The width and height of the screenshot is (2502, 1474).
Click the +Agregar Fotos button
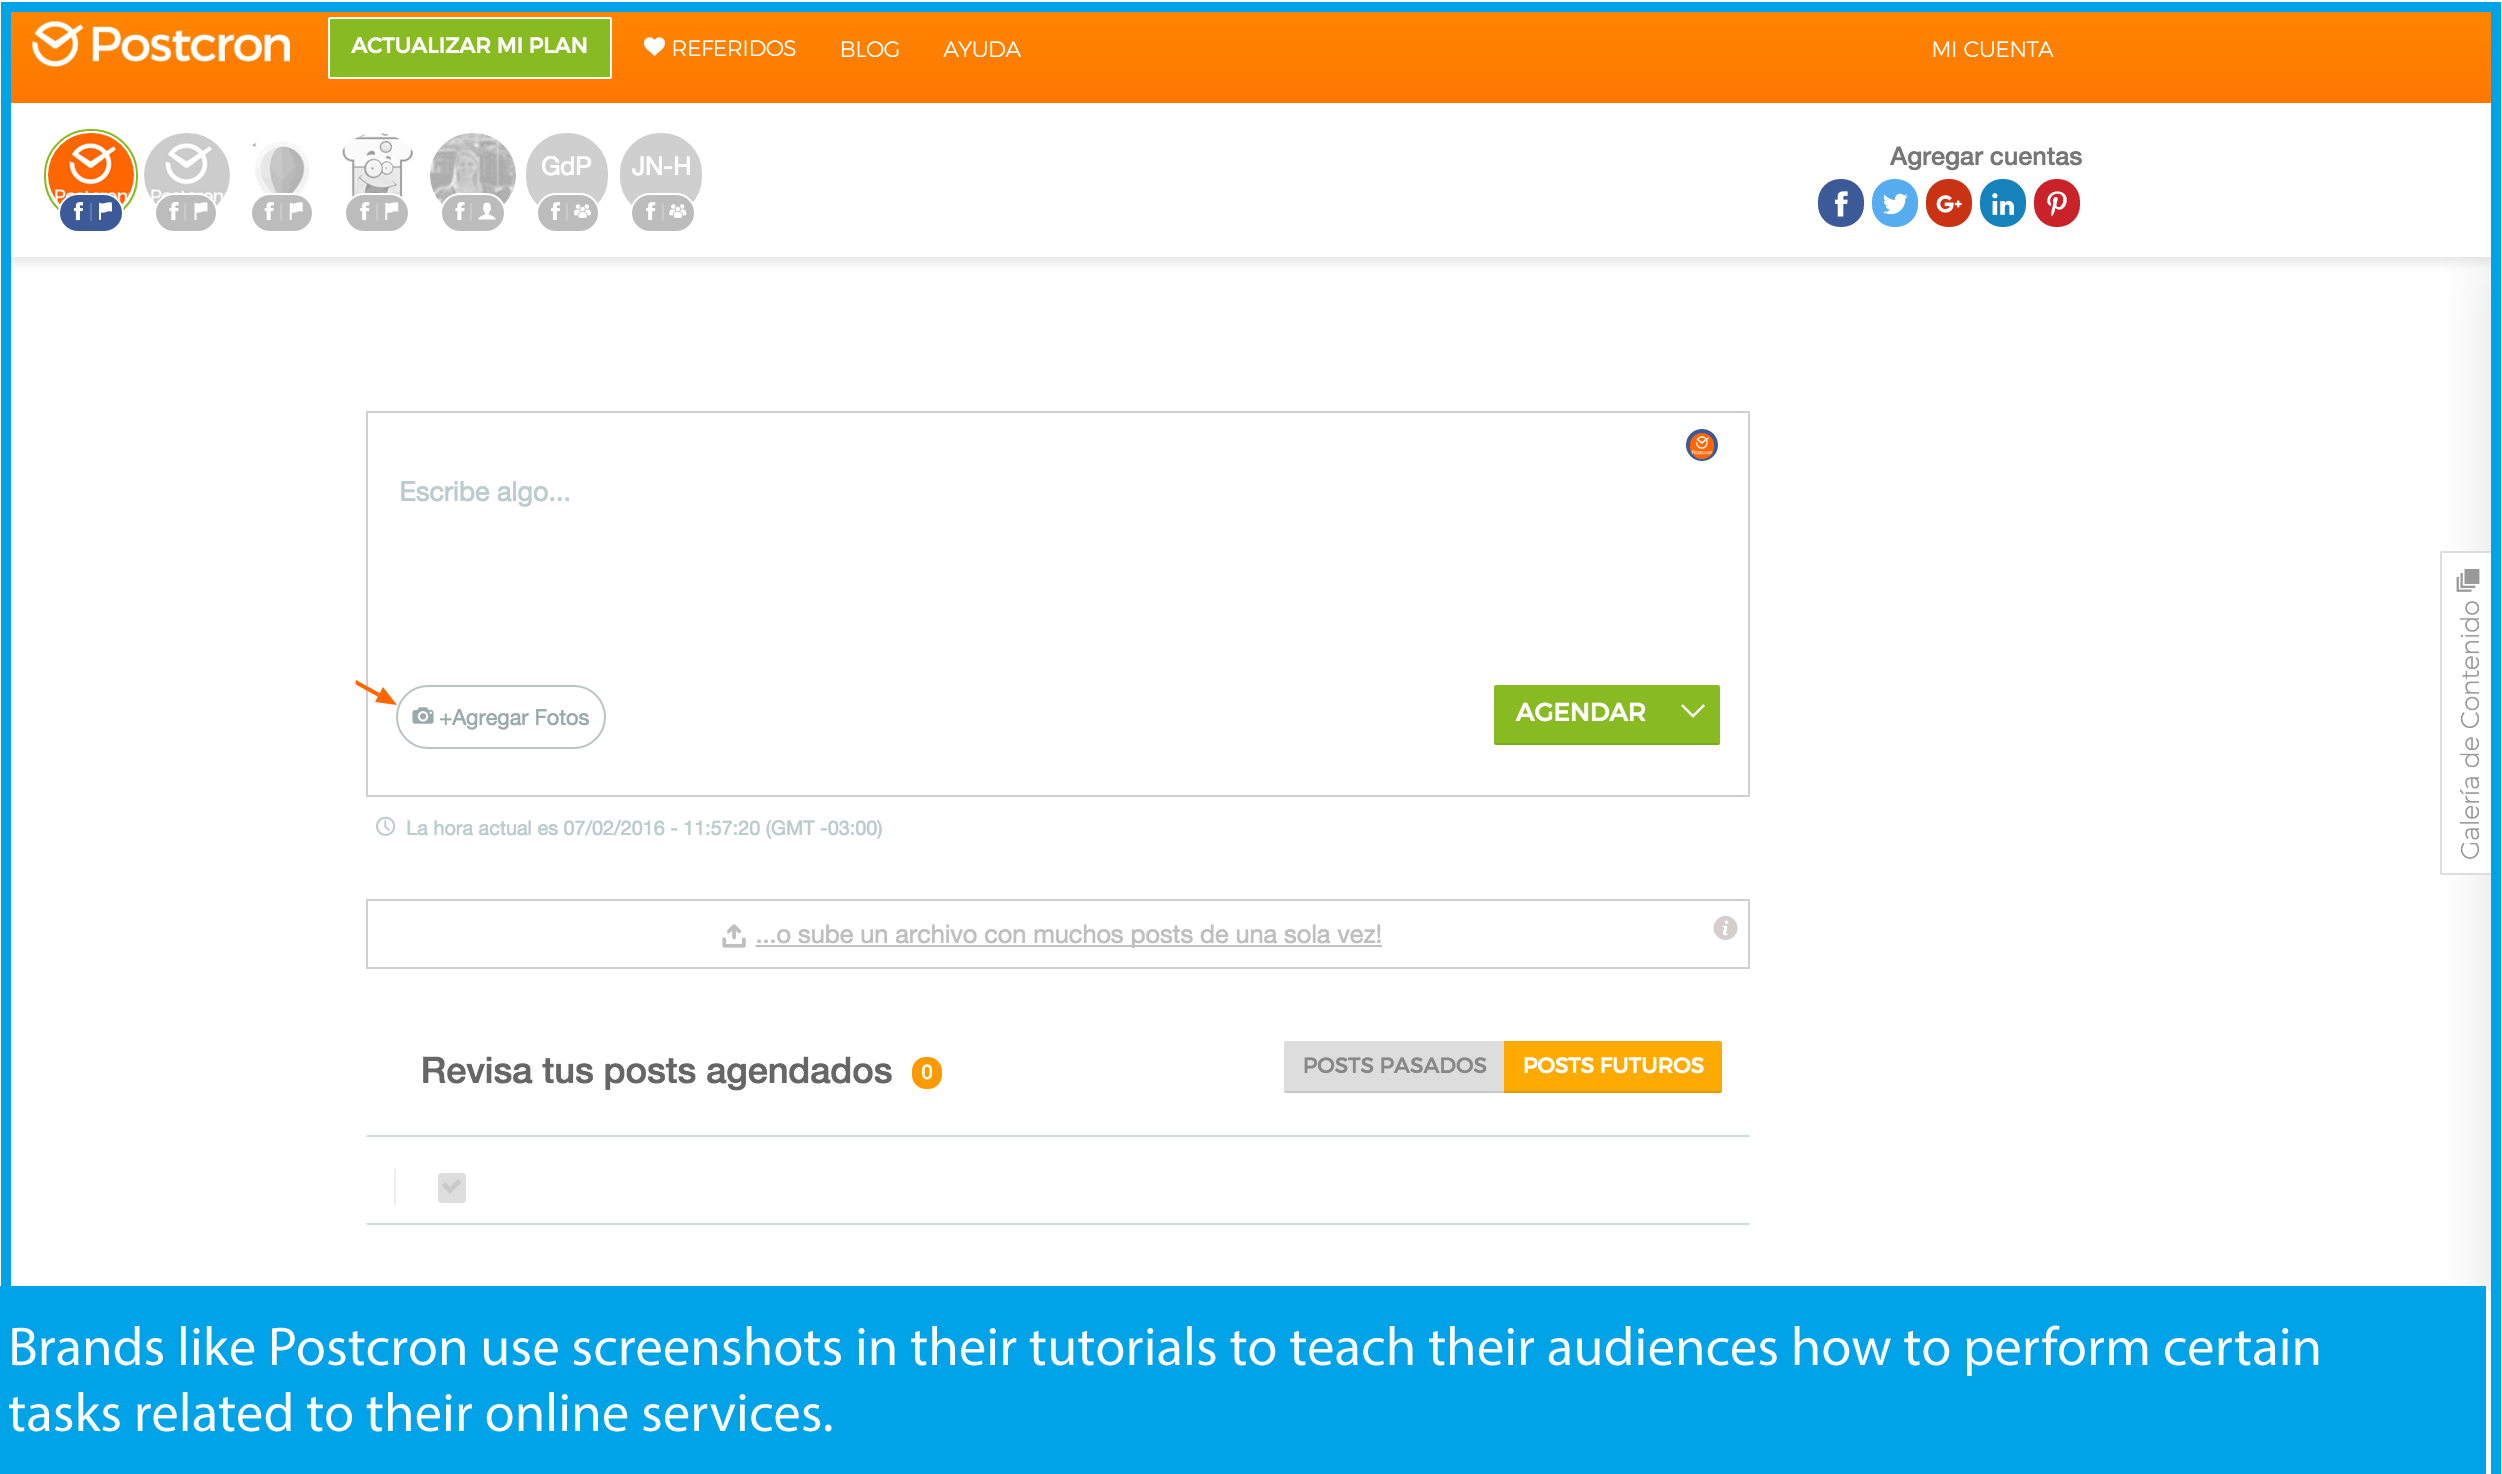501,717
